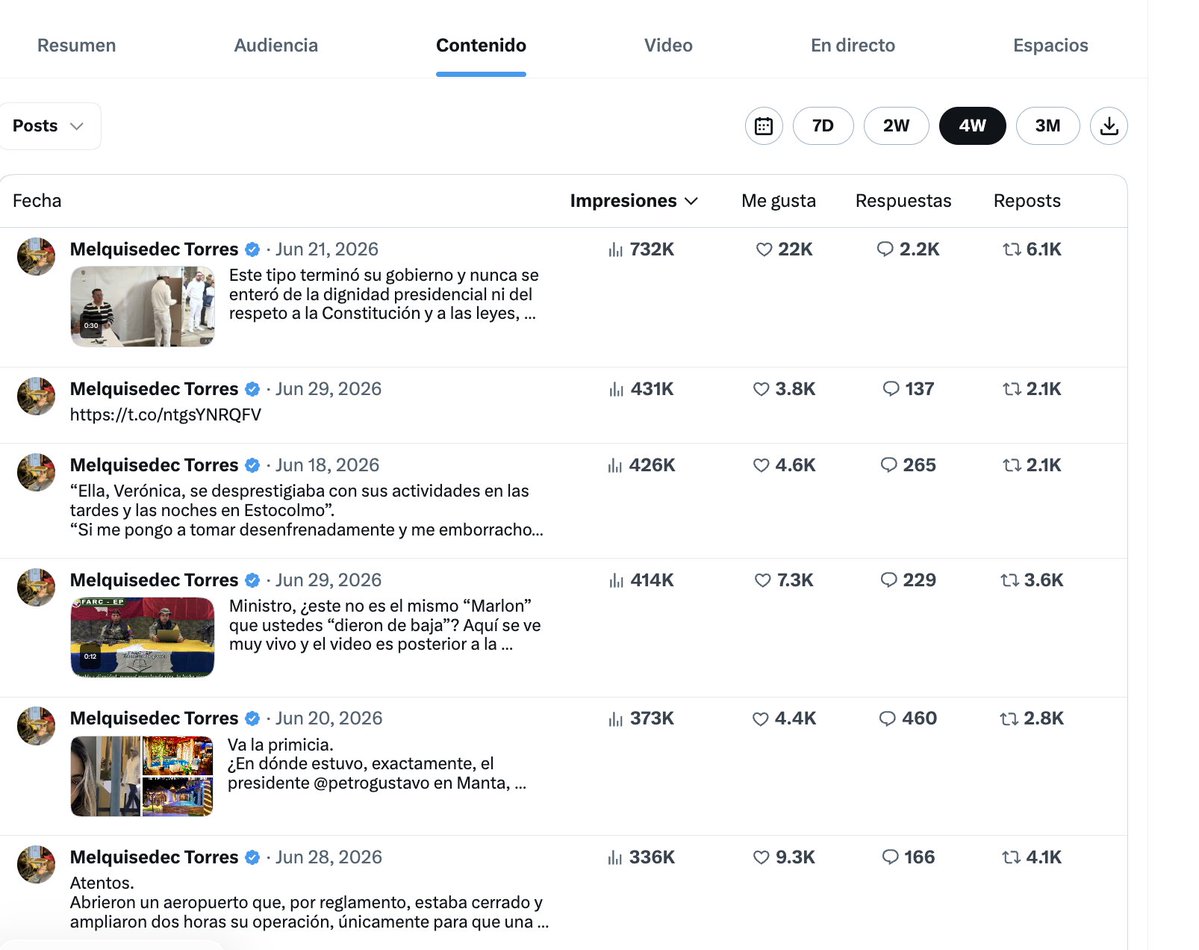Screen dimensions: 1199x950
Task: Click the heart icon beside 4.6K
Action: [x=761, y=466]
